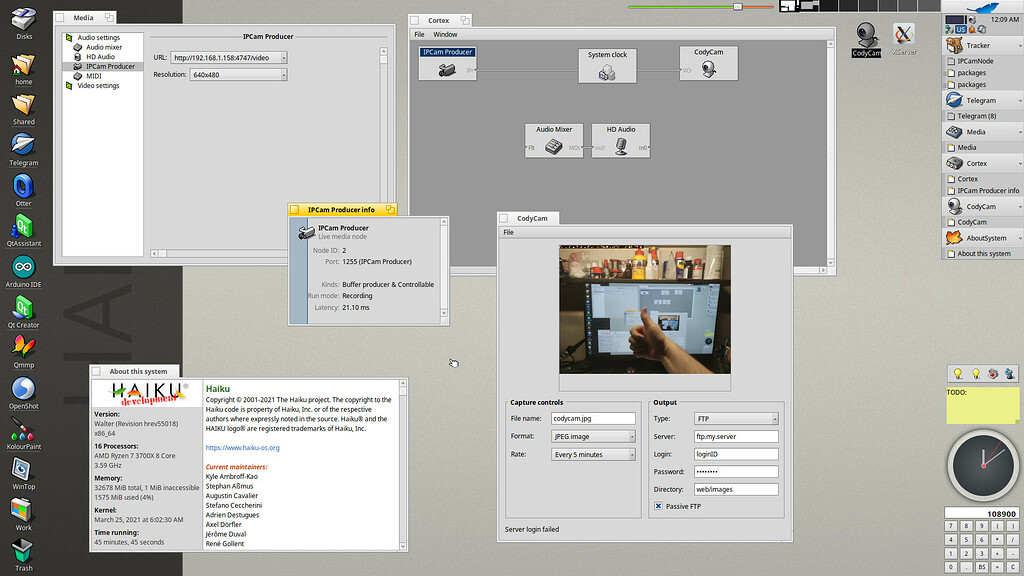Select the IPCam Producer node in Cortex

[447, 63]
